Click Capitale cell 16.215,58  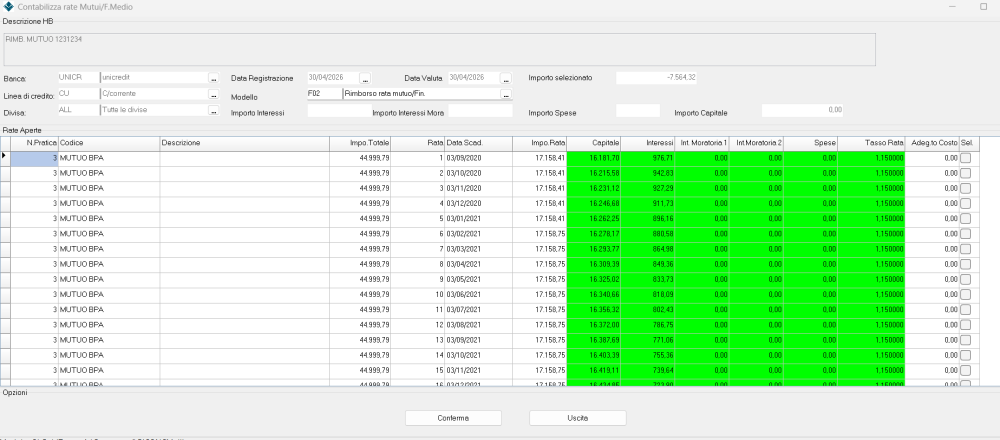click(594, 173)
